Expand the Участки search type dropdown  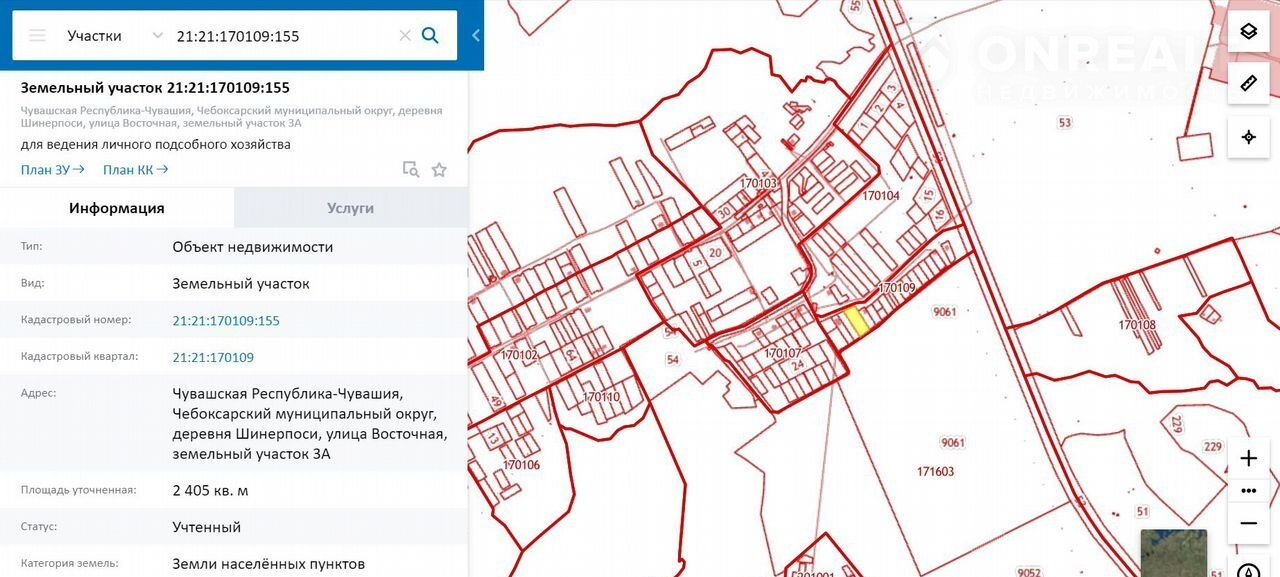[x=157, y=36]
